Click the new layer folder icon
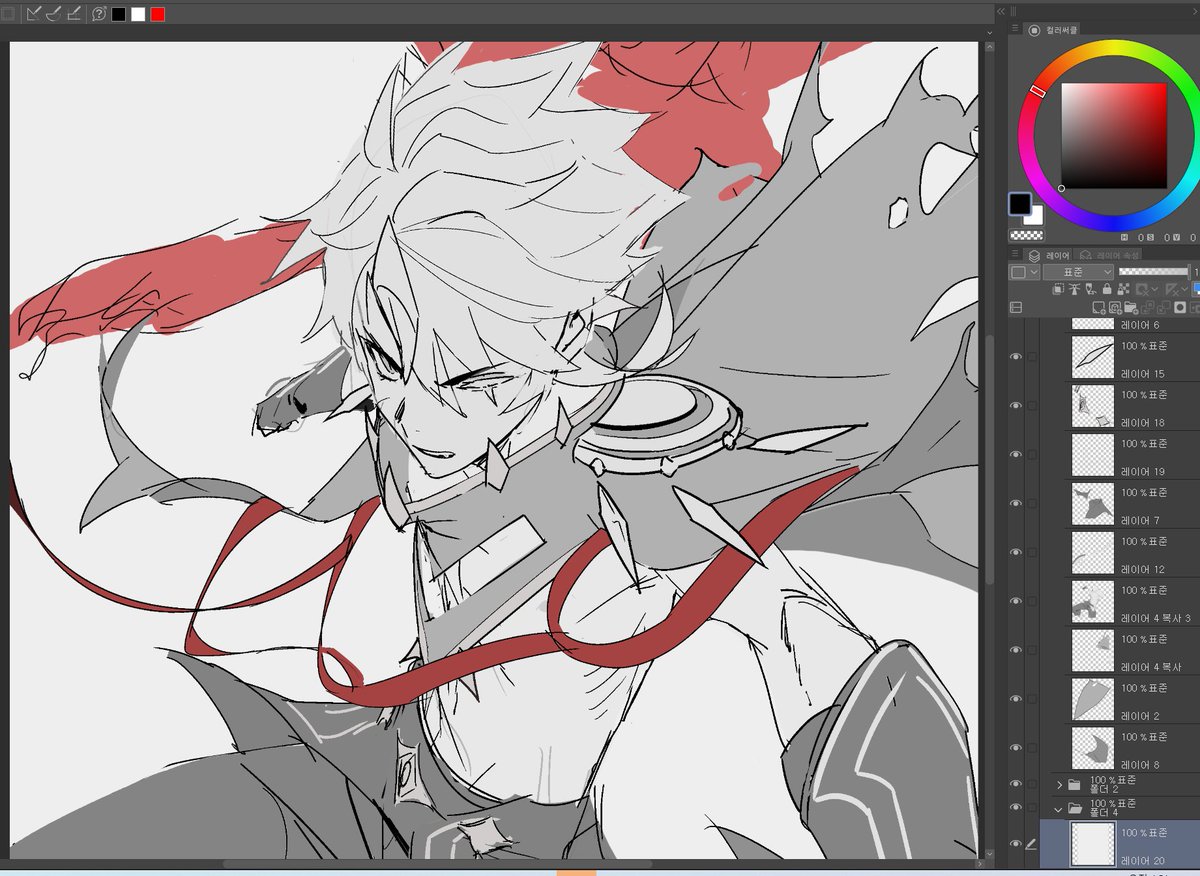This screenshot has width=1200, height=876. [x=1131, y=308]
